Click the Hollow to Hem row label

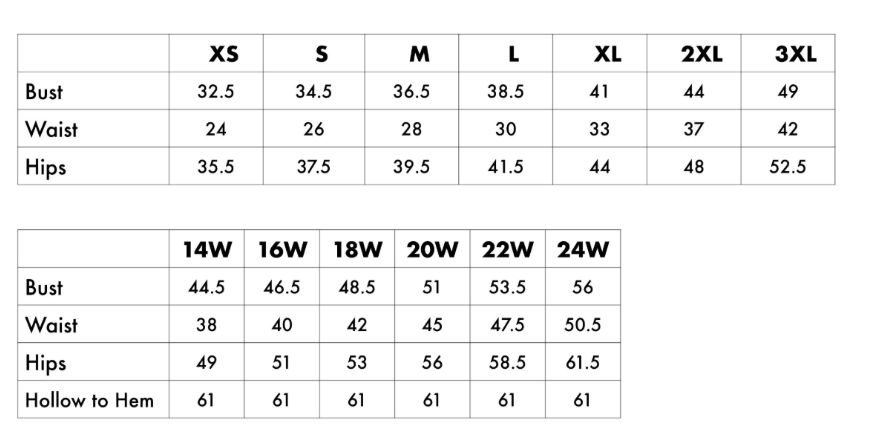click(90, 400)
